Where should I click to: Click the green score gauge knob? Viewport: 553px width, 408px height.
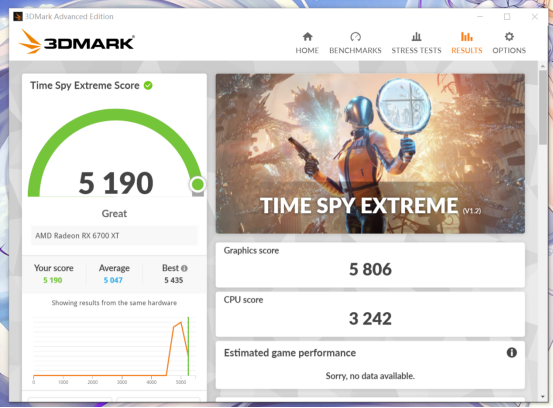[x=198, y=184]
